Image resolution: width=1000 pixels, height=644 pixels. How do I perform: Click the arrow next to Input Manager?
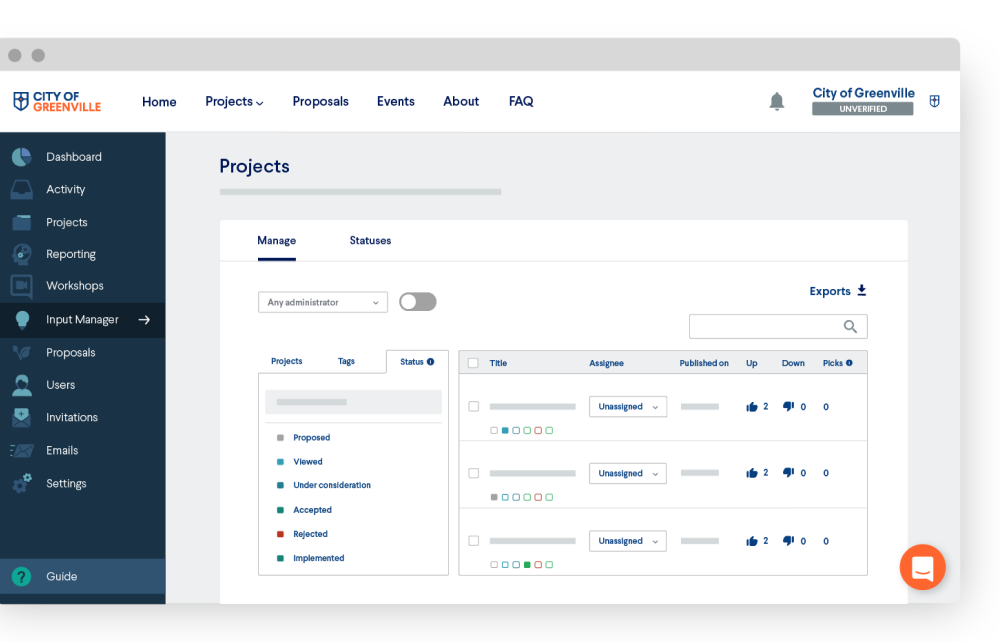[144, 319]
